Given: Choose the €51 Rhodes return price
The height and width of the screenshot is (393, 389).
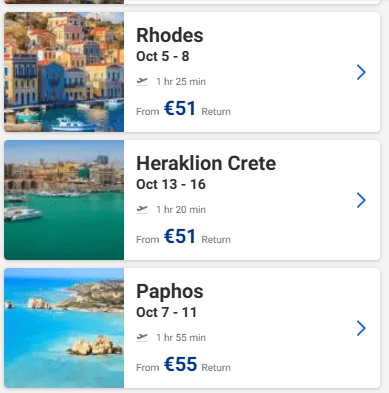Looking at the screenshot, I should (x=180, y=108).
